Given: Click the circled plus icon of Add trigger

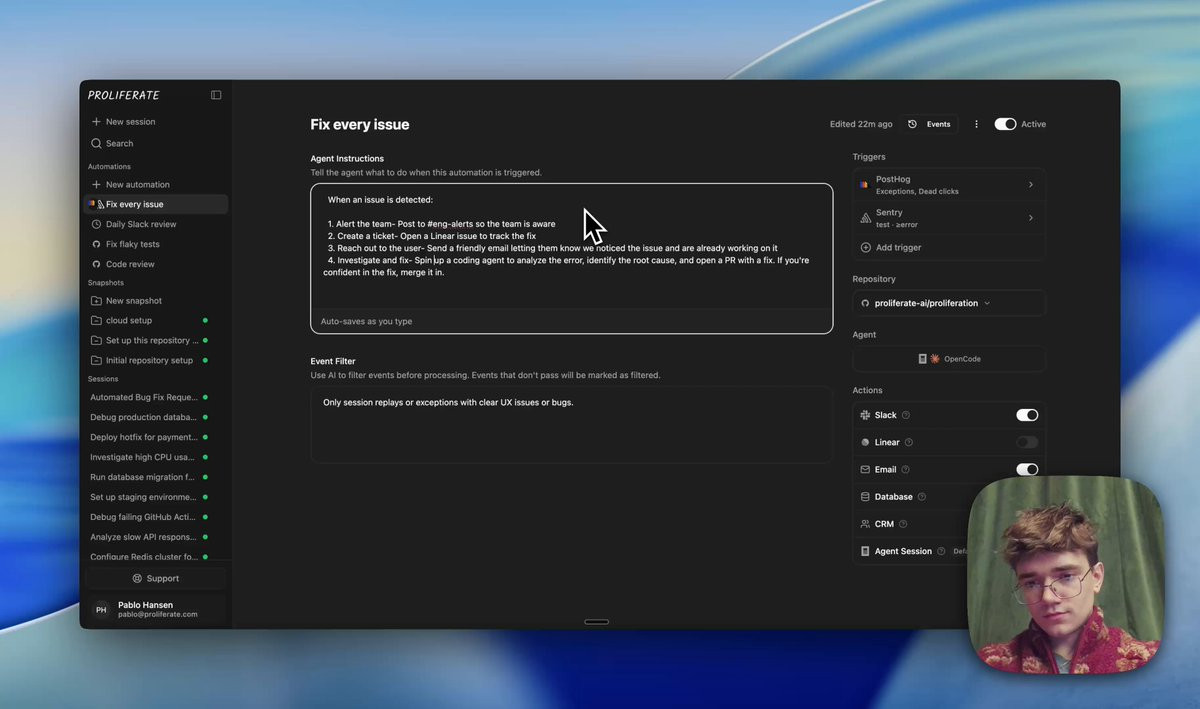Looking at the screenshot, I should point(866,247).
